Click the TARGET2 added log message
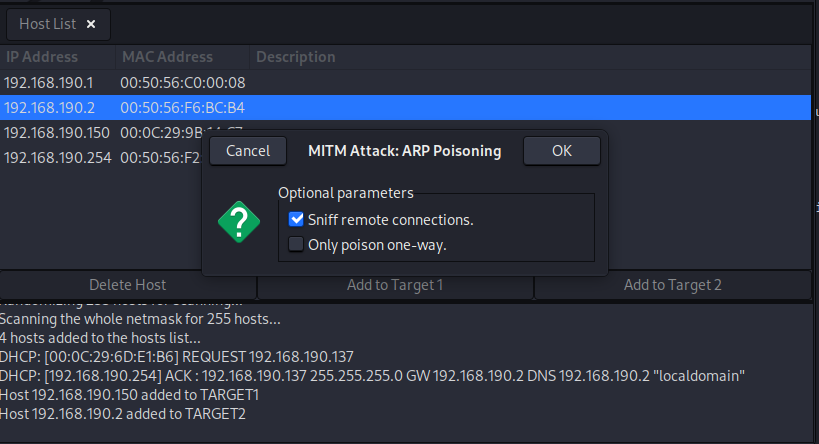The height and width of the screenshot is (444, 819). tap(123, 413)
